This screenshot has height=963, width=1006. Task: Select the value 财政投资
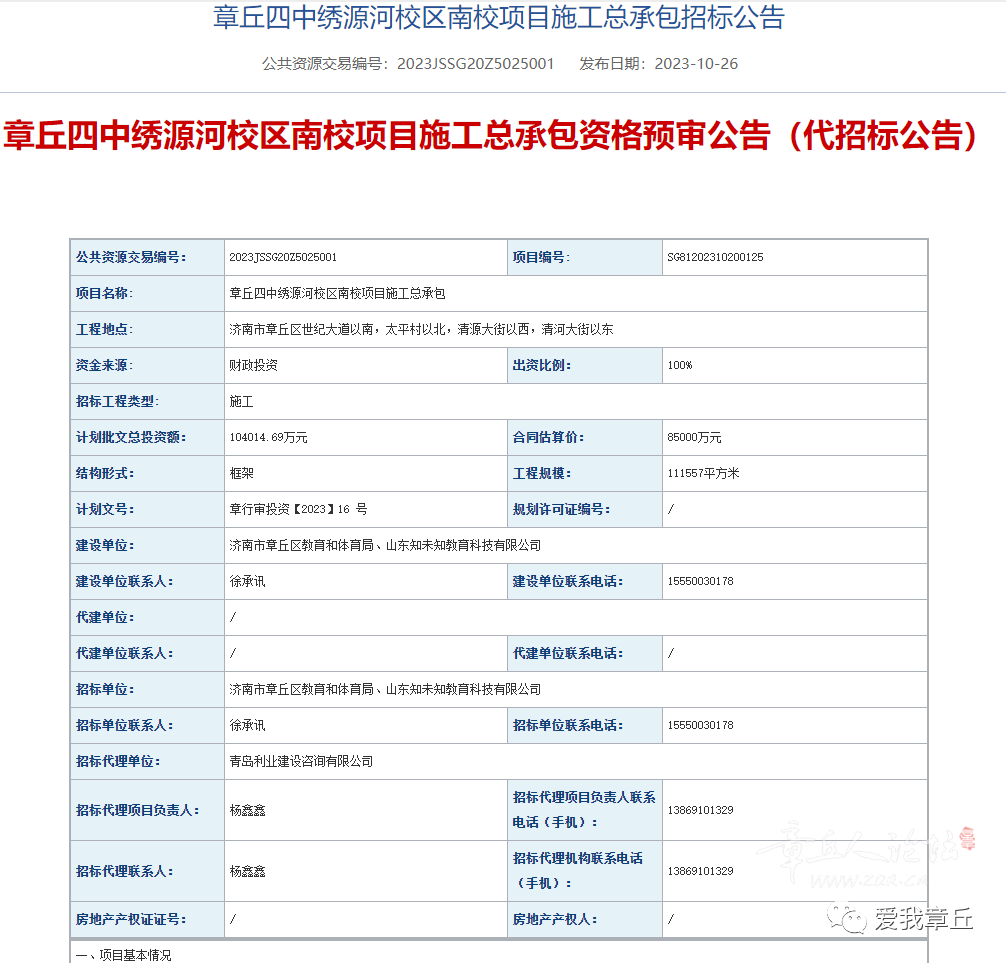(x=253, y=365)
